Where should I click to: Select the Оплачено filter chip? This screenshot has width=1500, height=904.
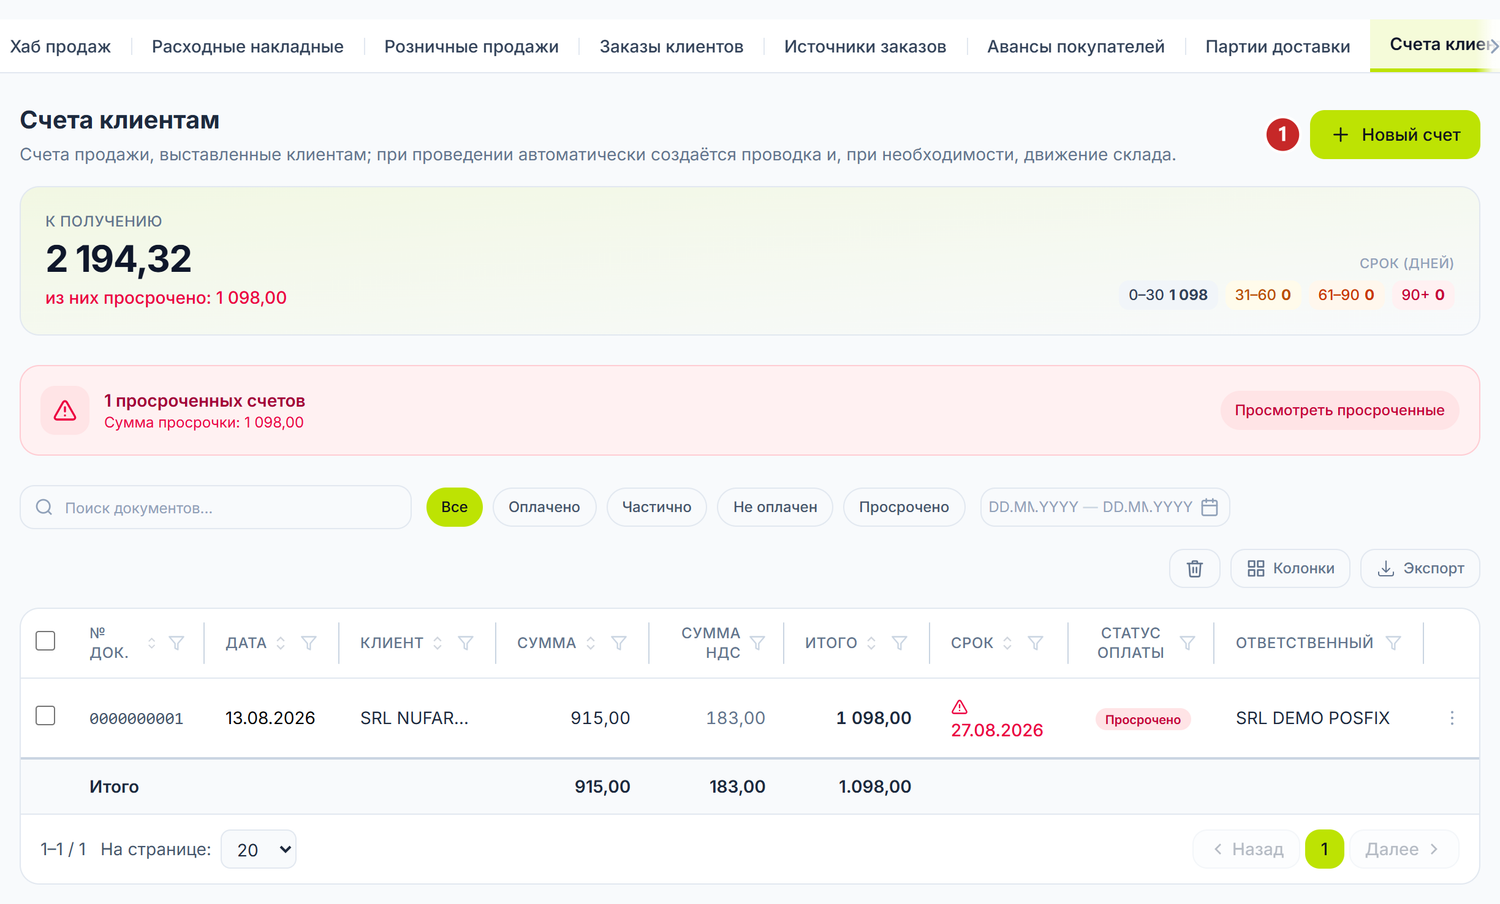(544, 507)
